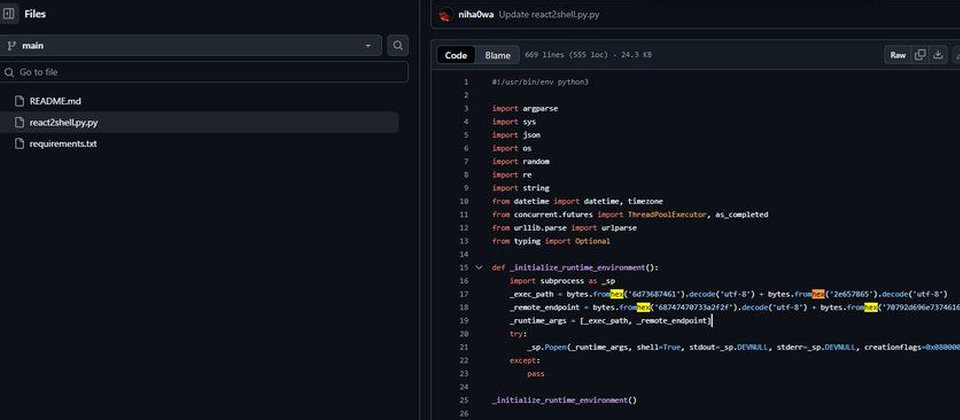
Task: Copy raw file contents icon
Action: 920,55
